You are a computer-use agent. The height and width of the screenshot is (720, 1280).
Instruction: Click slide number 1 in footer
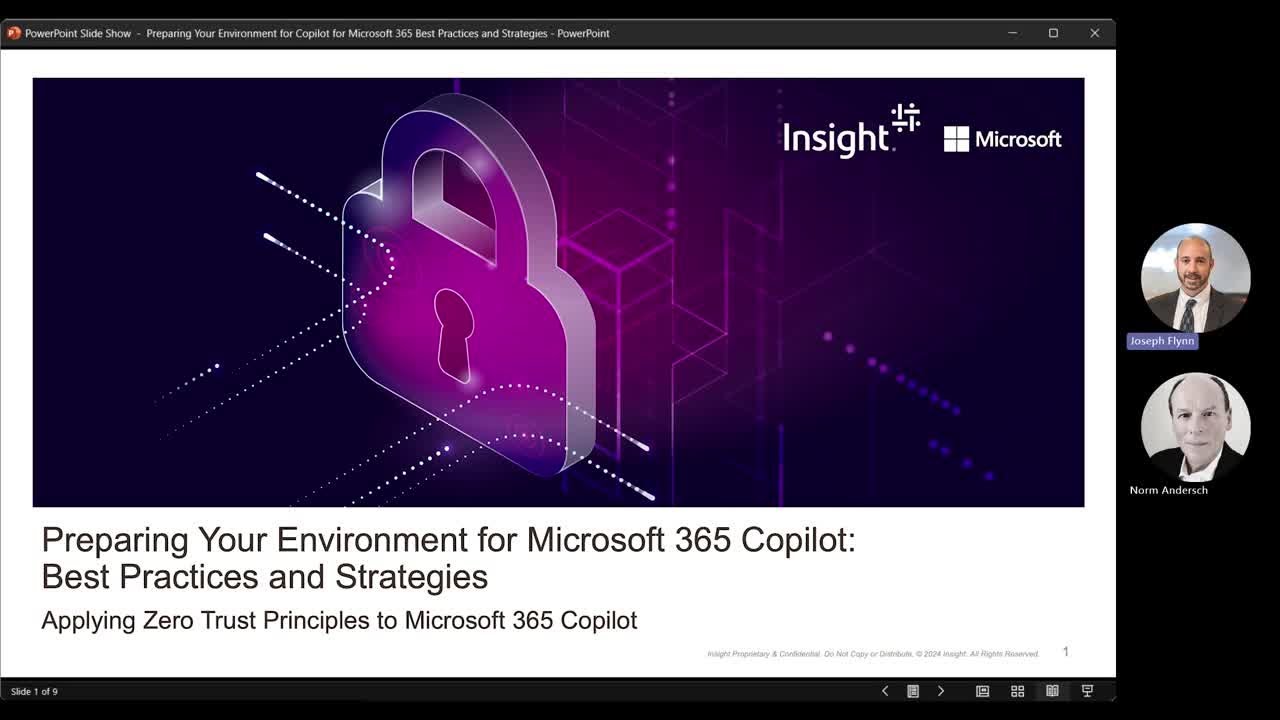(x=1065, y=652)
